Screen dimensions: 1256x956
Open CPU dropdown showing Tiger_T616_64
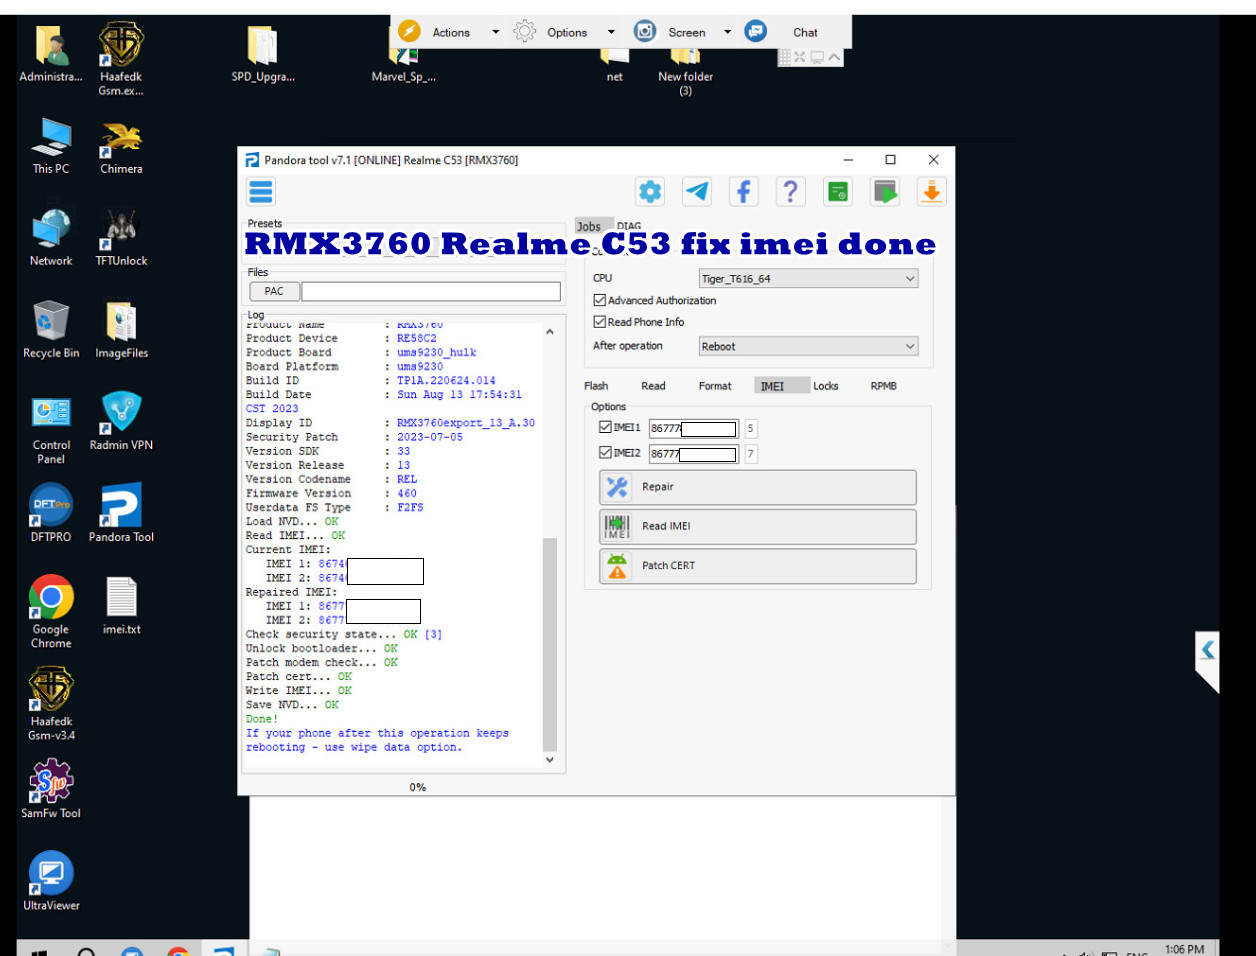click(x=808, y=279)
